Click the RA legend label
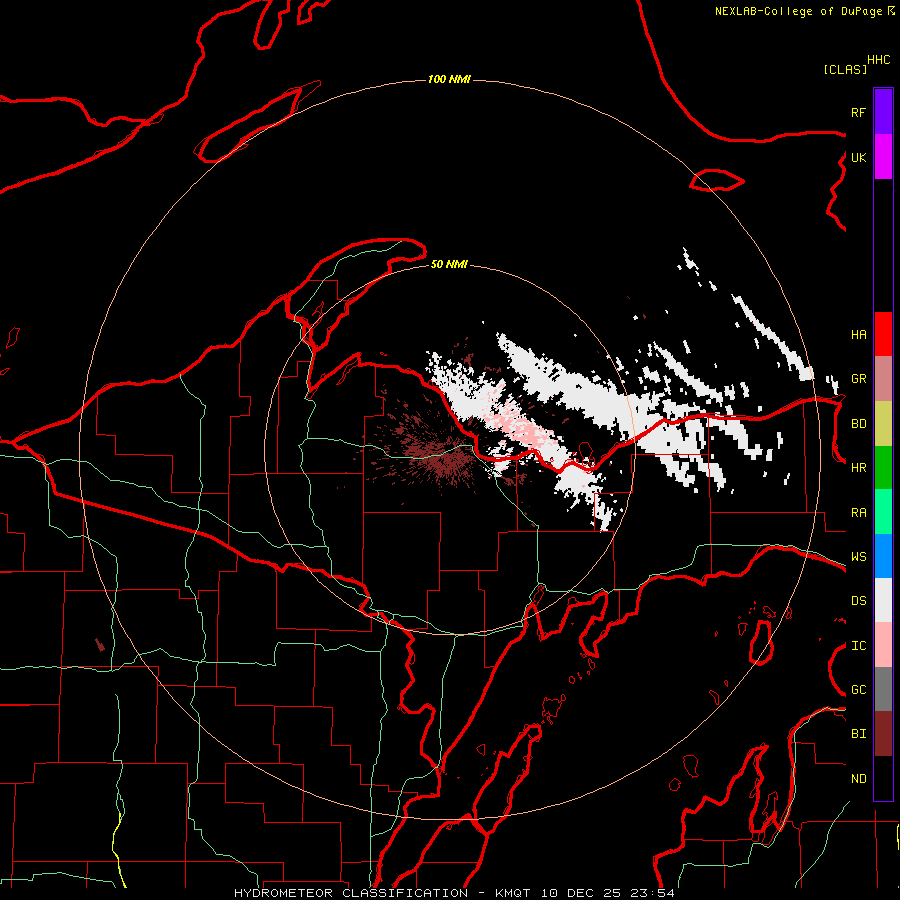The height and width of the screenshot is (900, 900). coord(858,513)
